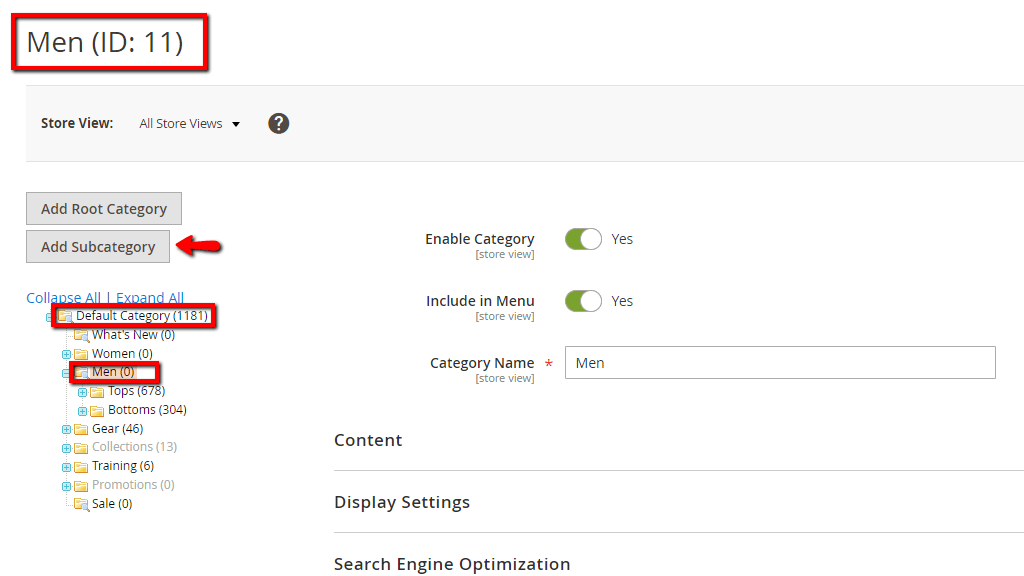Click the Tops category folder icon

[x=97, y=392]
